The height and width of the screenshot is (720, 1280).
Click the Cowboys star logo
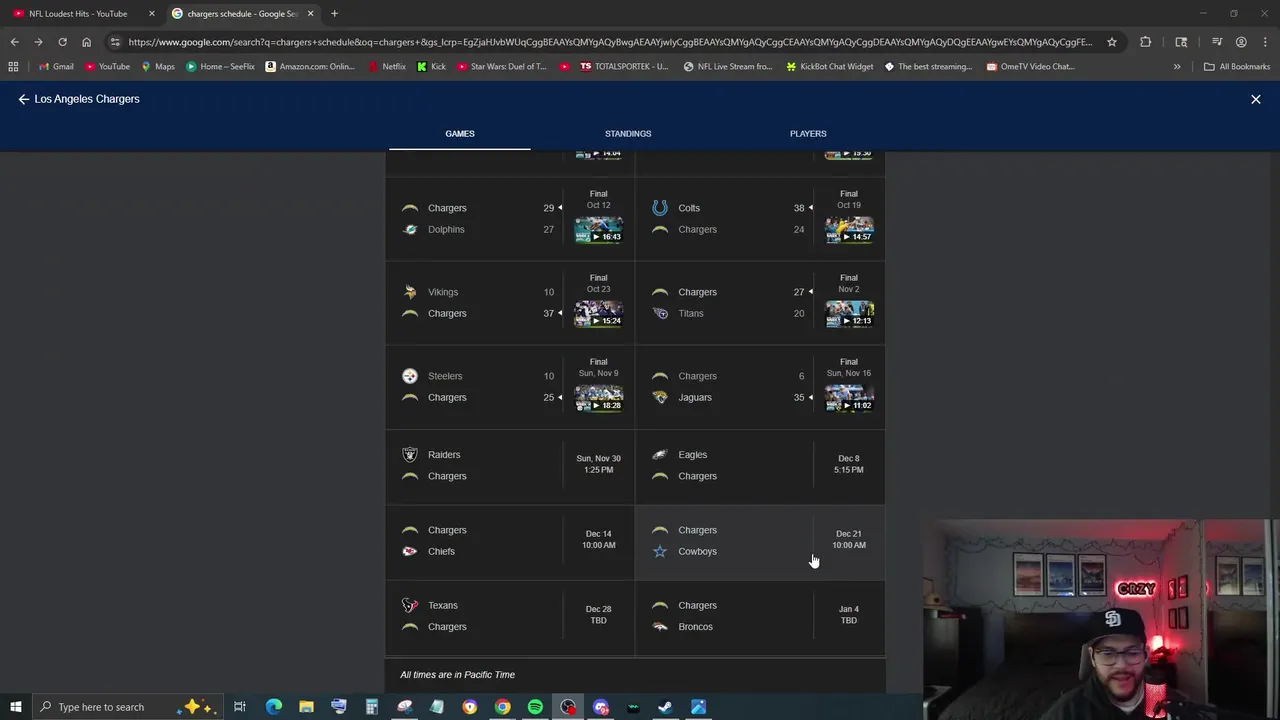[660, 551]
